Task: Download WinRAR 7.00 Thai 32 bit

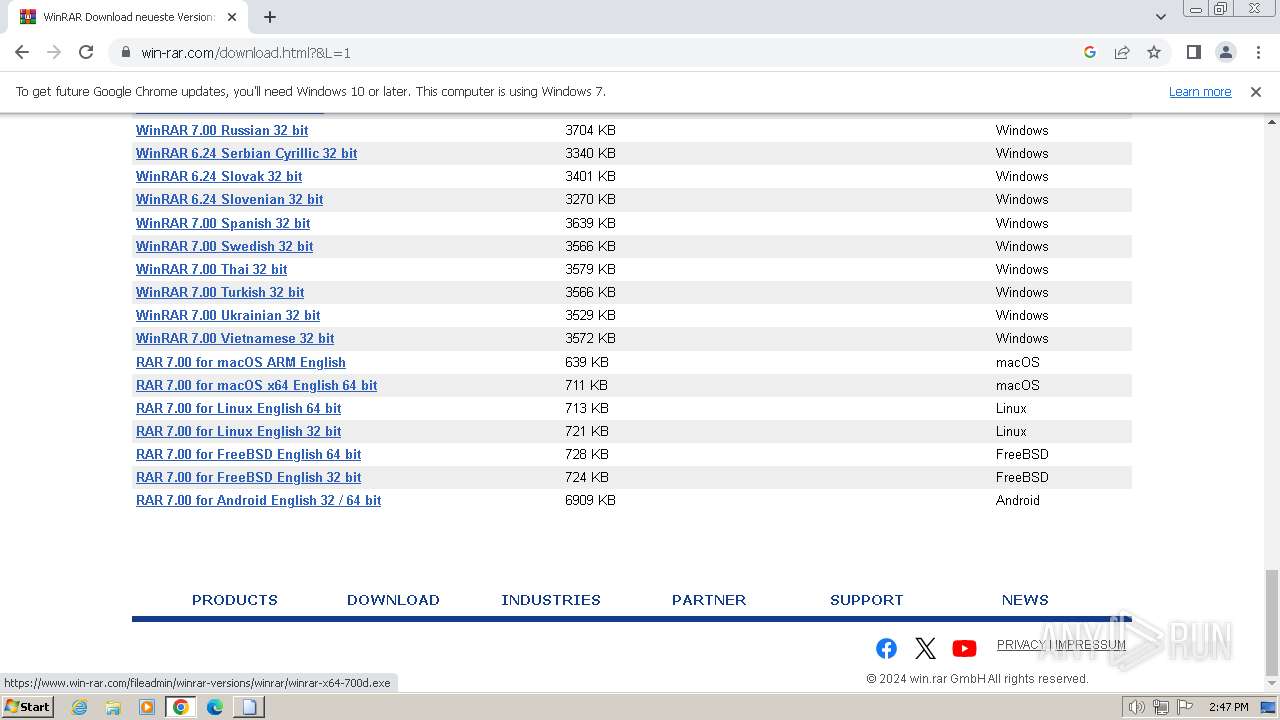Action: [x=211, y=269]
